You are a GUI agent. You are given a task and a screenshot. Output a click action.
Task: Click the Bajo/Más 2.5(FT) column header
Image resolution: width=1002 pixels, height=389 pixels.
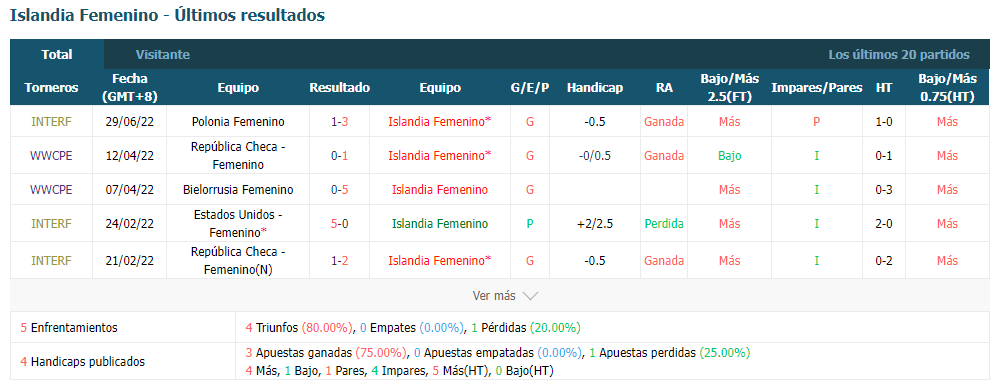729,88
